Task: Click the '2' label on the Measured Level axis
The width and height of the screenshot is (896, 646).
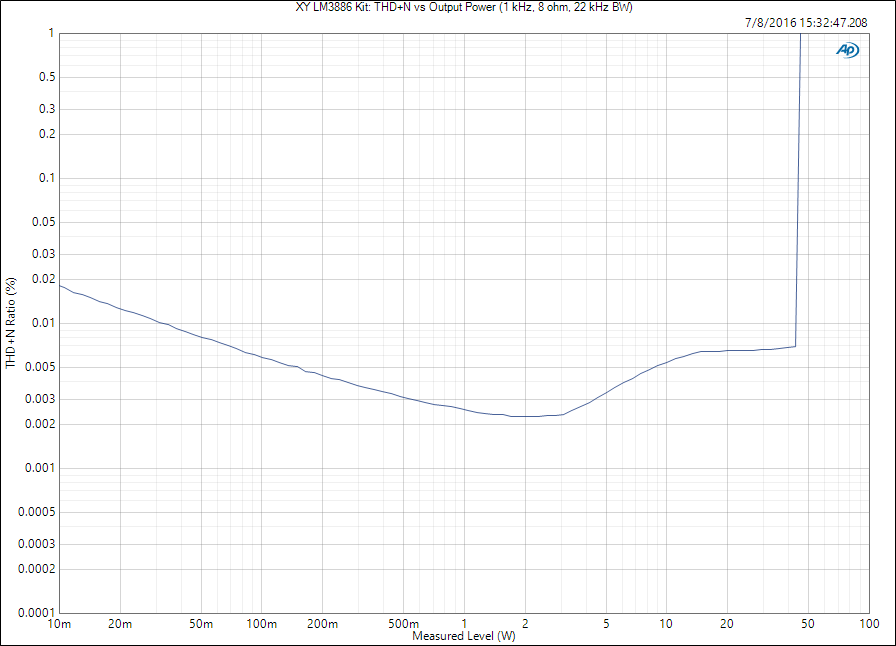Action: pos(525,624)
